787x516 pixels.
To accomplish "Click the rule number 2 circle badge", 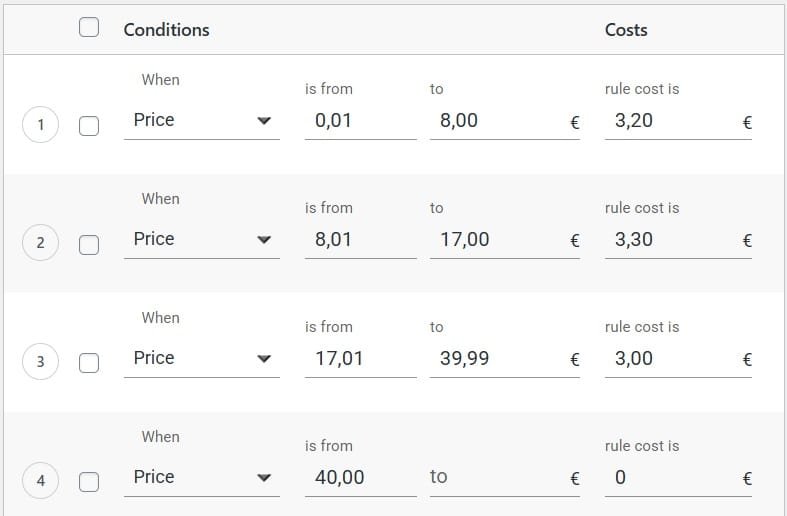I will (40, 243).
